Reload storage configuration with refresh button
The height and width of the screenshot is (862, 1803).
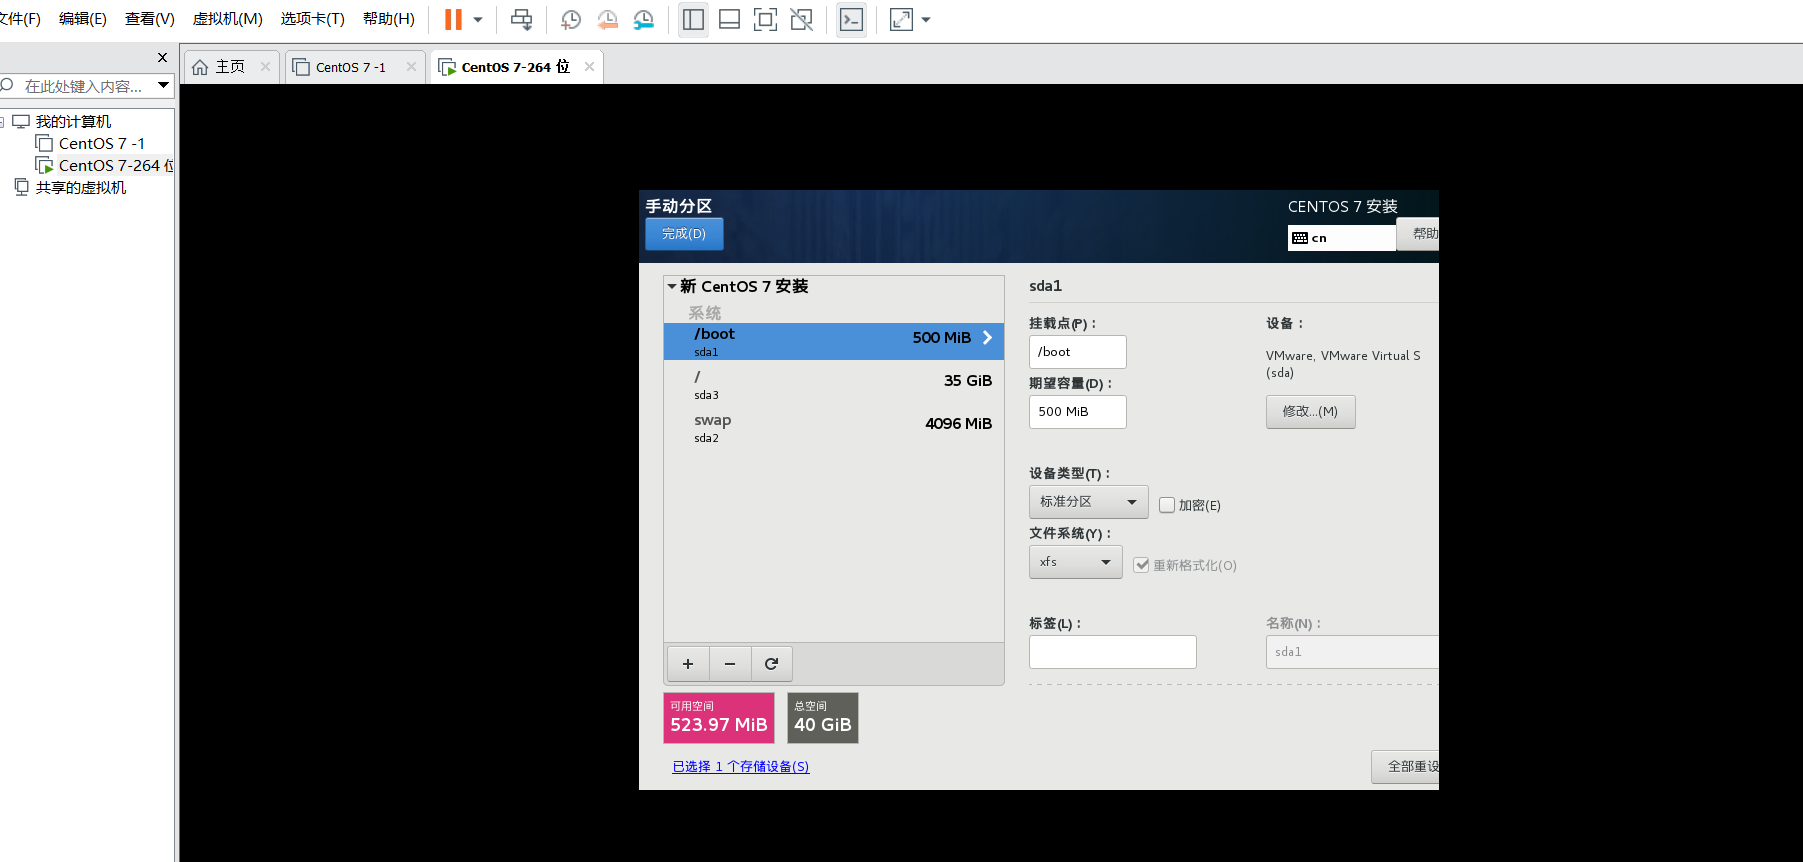(771, 664)
